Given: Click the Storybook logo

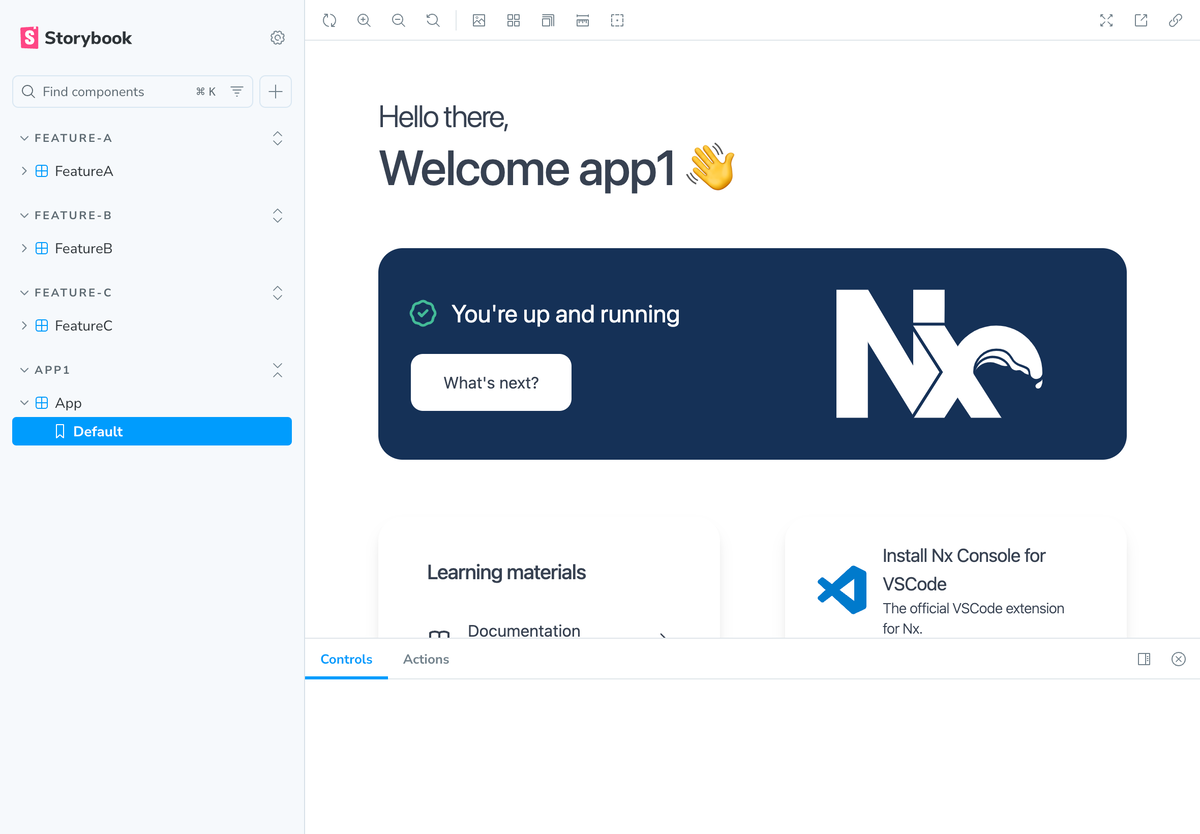Looking at the screenshot, I should pyautogui.click(x=76, y=38).
